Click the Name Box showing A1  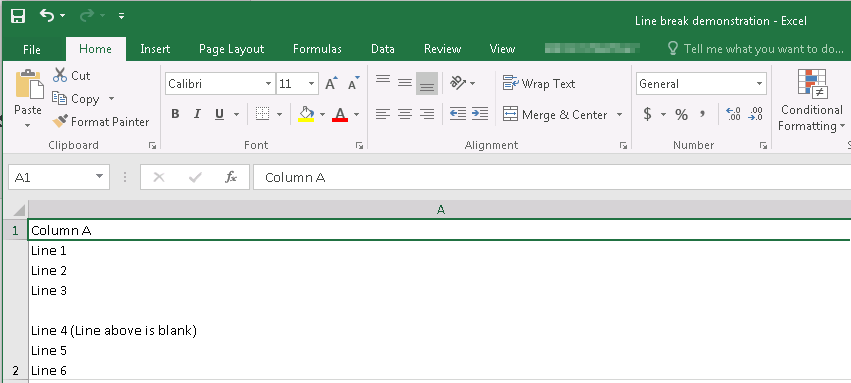(59, 177)
